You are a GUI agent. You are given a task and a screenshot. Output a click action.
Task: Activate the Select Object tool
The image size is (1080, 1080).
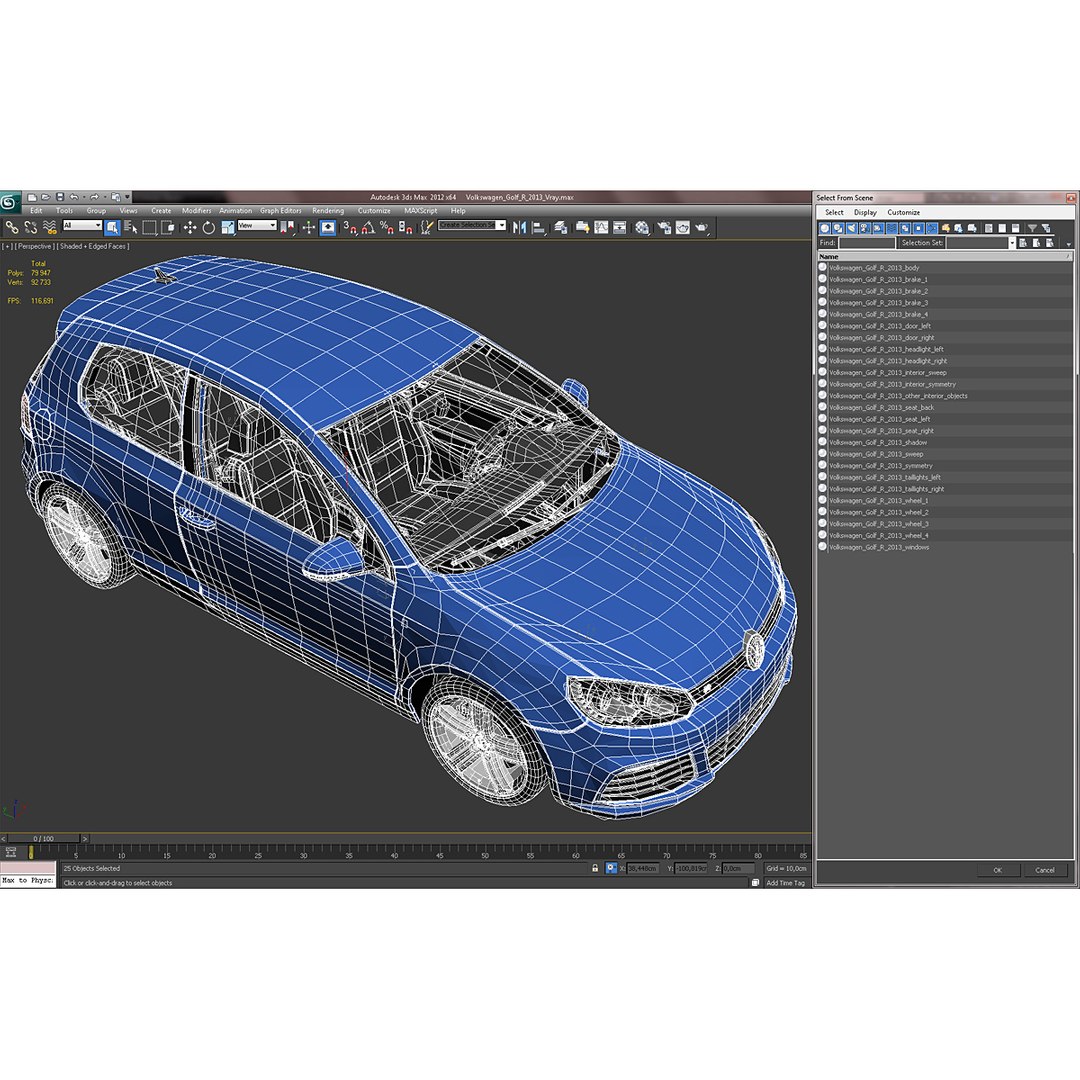tap(112, 227)
